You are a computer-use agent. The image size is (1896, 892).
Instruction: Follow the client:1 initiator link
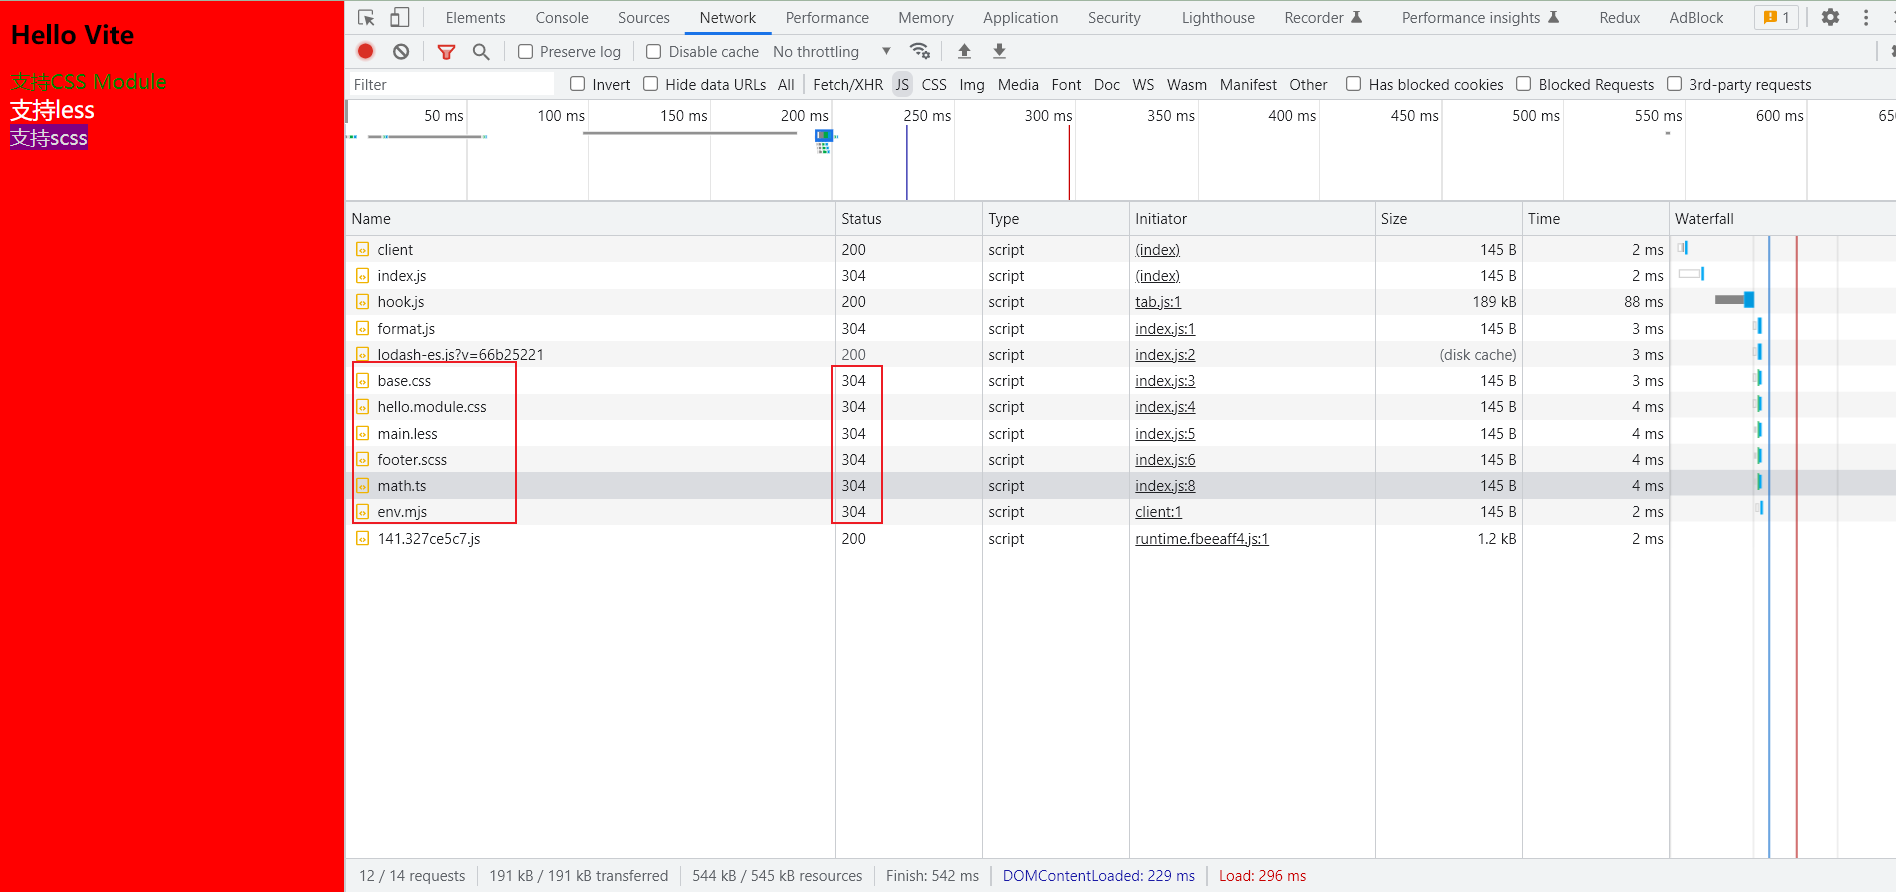click(1158, 512)
